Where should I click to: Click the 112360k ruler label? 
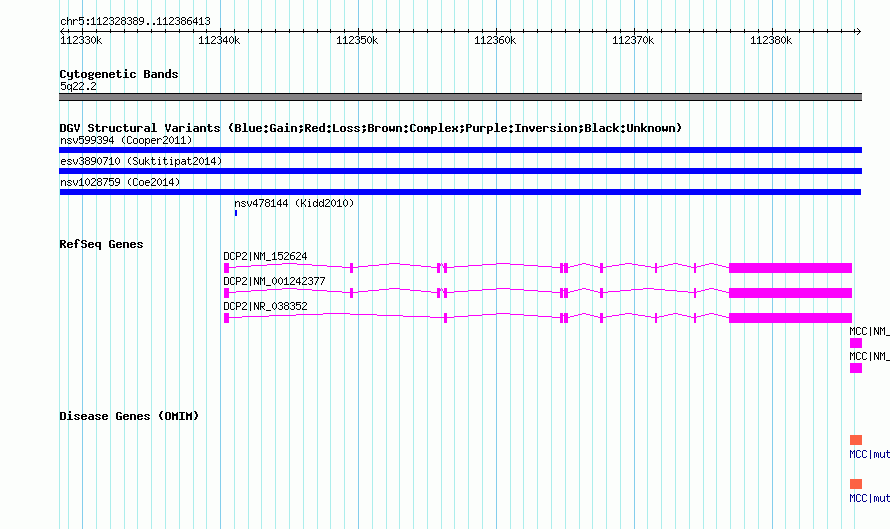tap(495, 40)
